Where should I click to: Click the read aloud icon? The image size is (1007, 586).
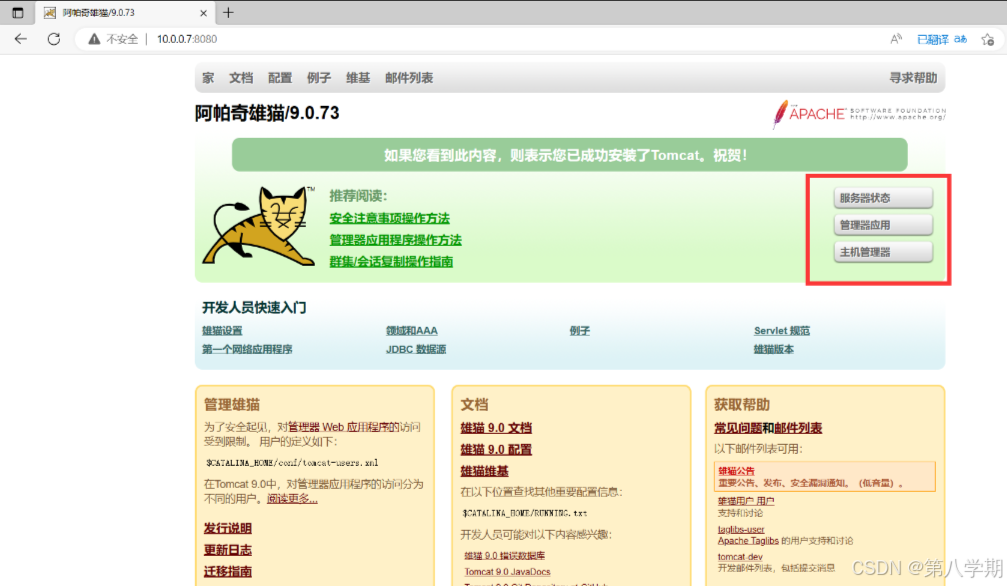coord(896,39)
